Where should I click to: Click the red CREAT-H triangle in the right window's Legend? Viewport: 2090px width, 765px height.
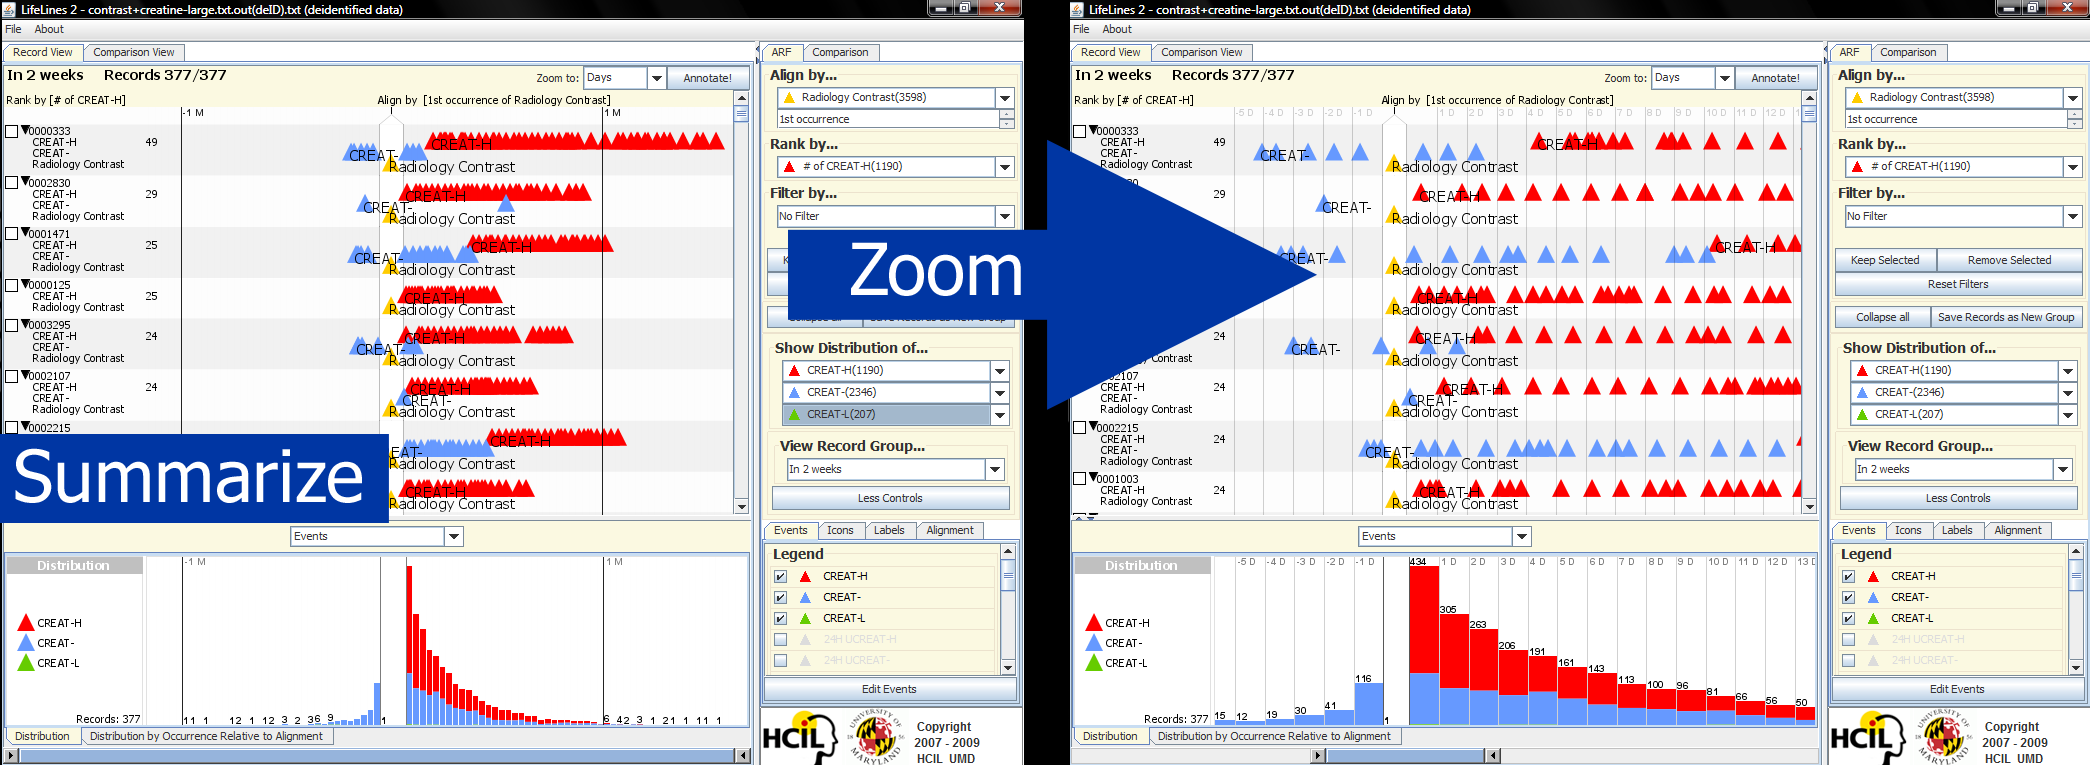click(1873, 576)
